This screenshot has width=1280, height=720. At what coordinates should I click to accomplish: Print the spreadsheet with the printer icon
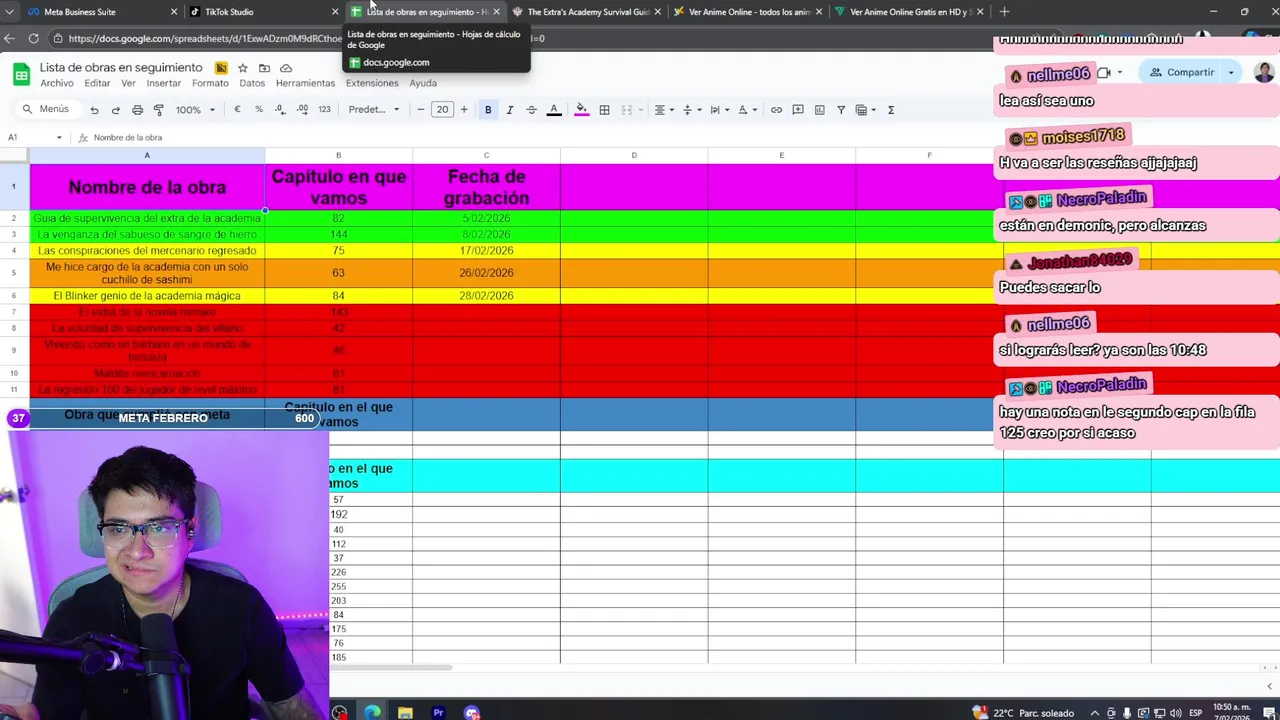click(137, 110)
